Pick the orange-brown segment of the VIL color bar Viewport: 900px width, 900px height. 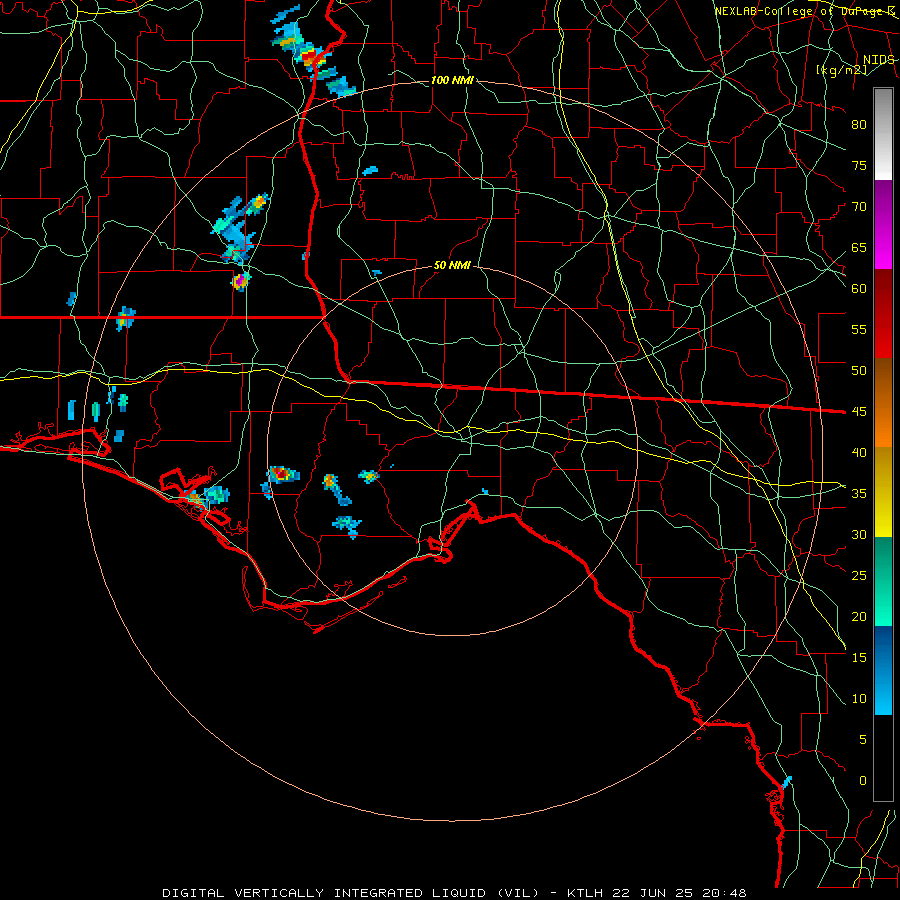click(883, 403)
